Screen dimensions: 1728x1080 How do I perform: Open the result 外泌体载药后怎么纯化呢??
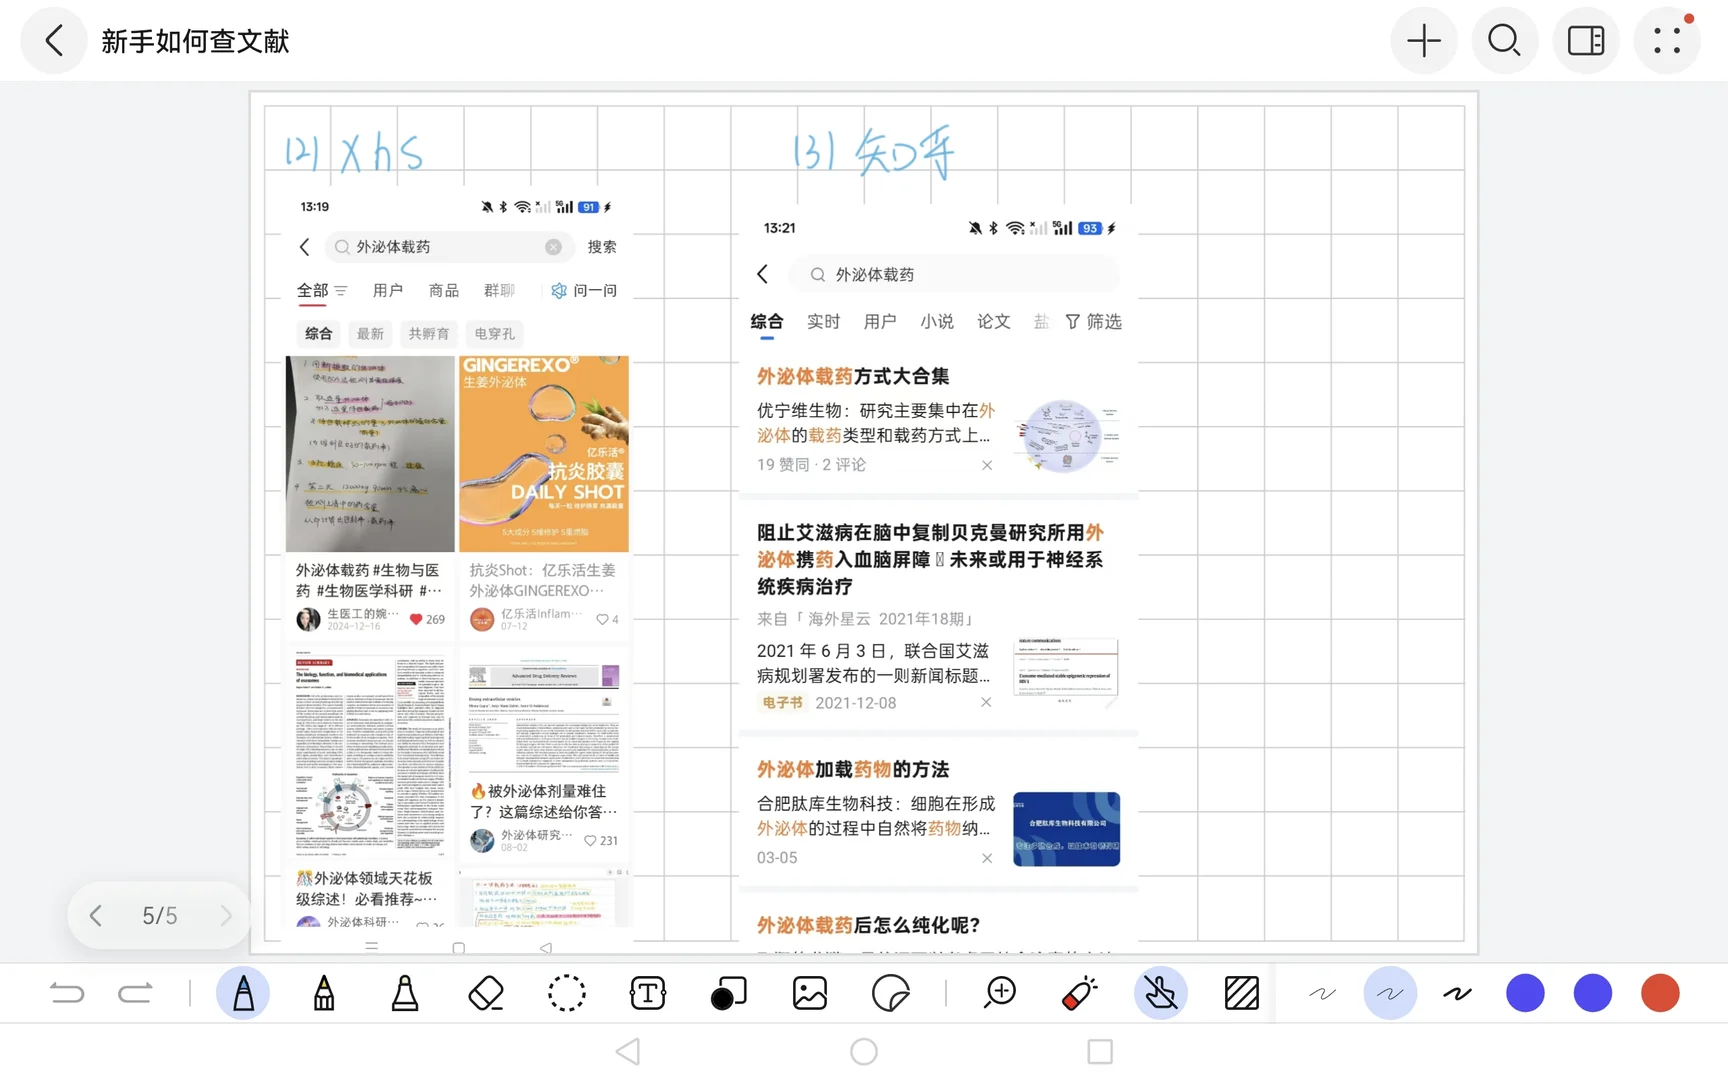pyautogui.click(x=869, y=926)
